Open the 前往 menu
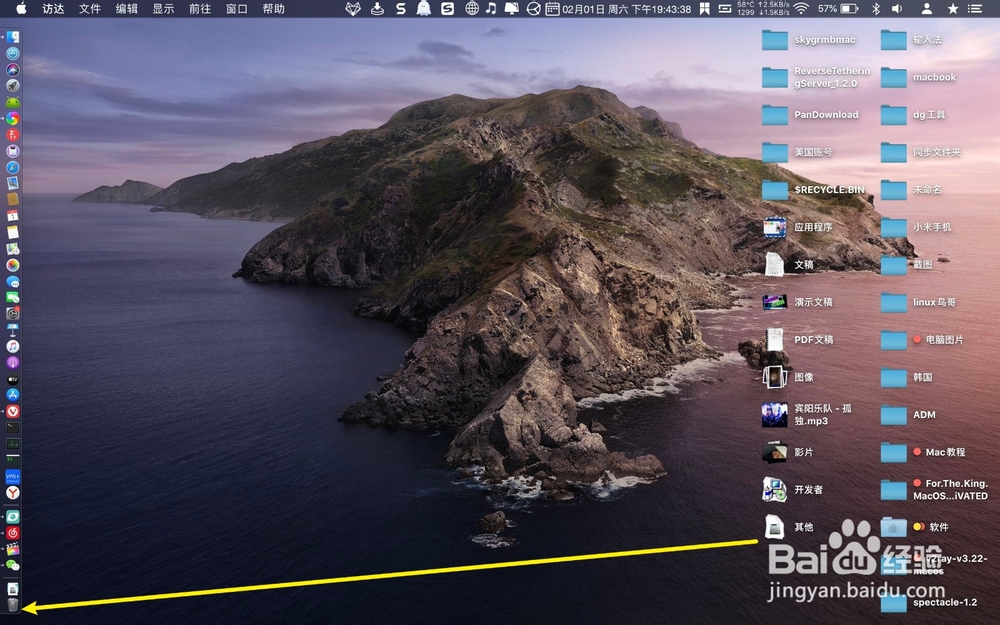This screenshot has width=1000, height=625. pyautogui.click(x=200, y=8)
